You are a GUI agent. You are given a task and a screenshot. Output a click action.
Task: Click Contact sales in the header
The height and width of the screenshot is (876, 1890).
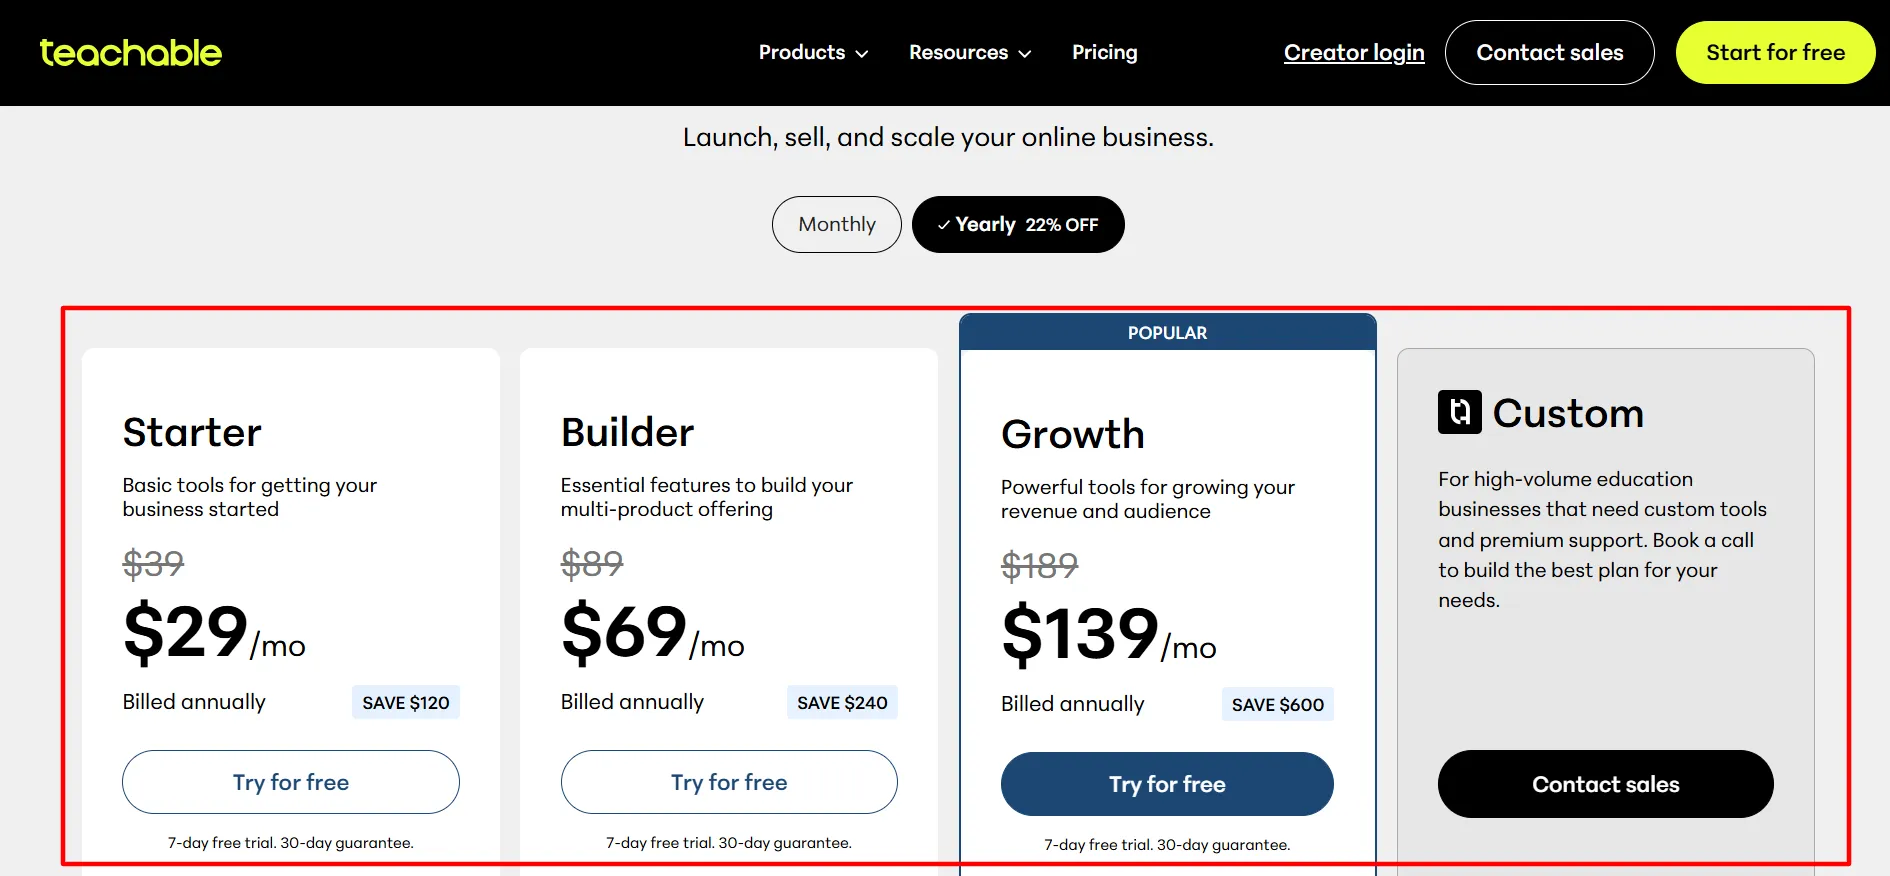pos(1550,52)
